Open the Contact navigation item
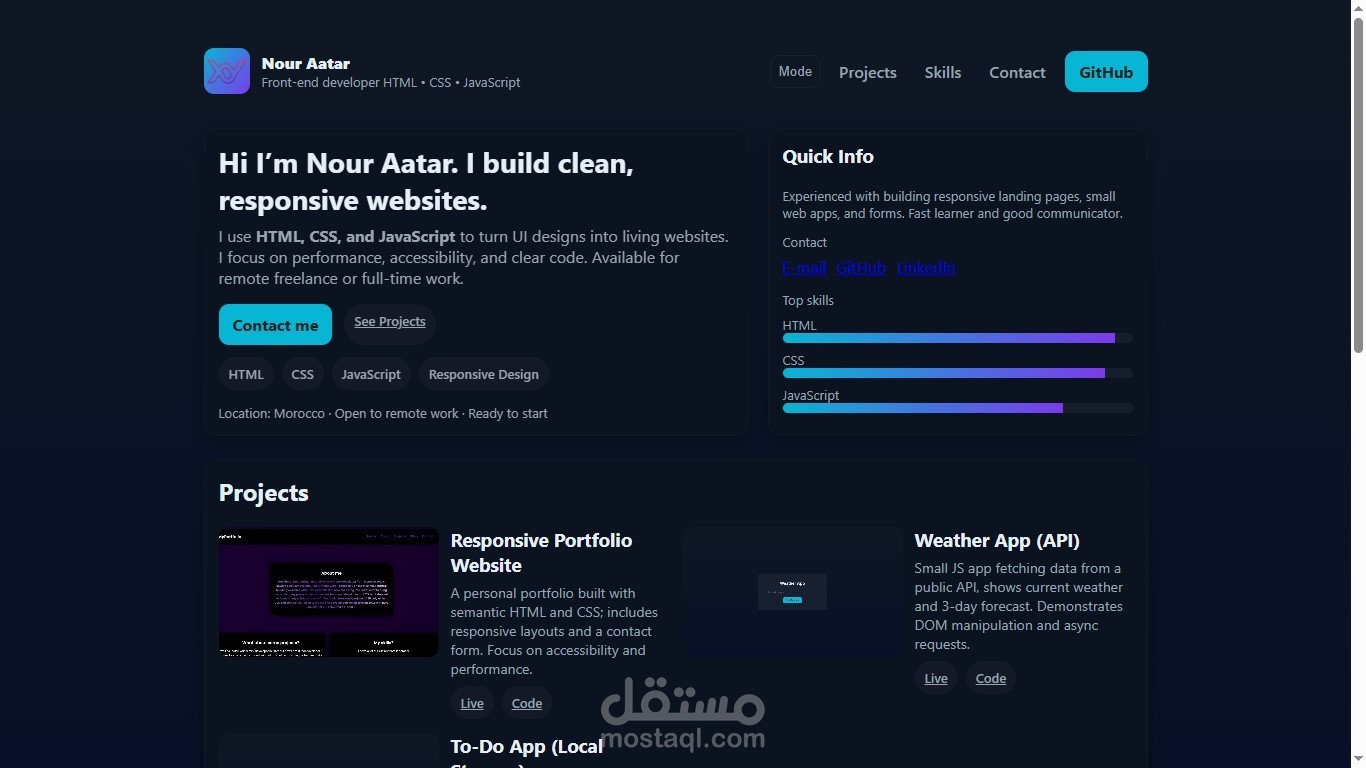The image size is (1366, 768). click(x=1017, y=72)
